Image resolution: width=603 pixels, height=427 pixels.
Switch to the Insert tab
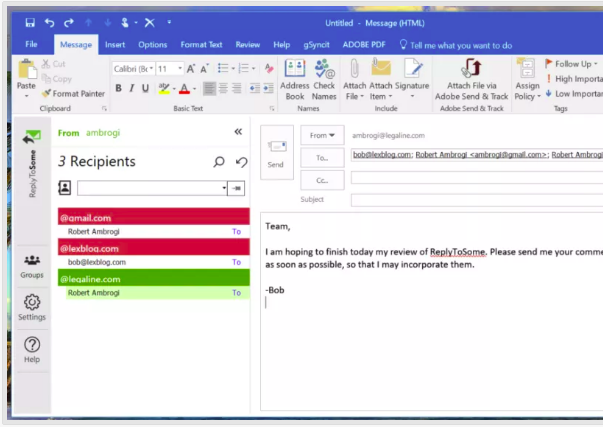[115, 45]
